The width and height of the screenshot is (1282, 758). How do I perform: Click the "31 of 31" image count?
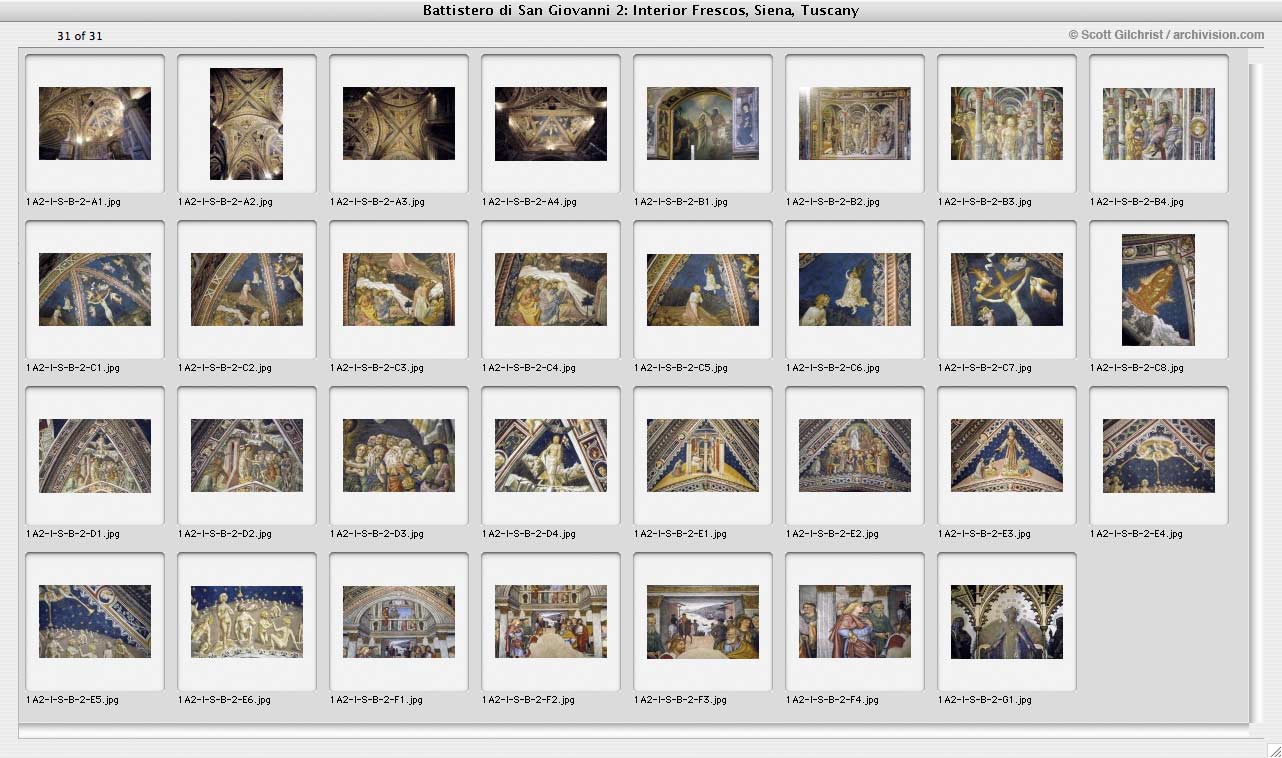coord(79,36)
